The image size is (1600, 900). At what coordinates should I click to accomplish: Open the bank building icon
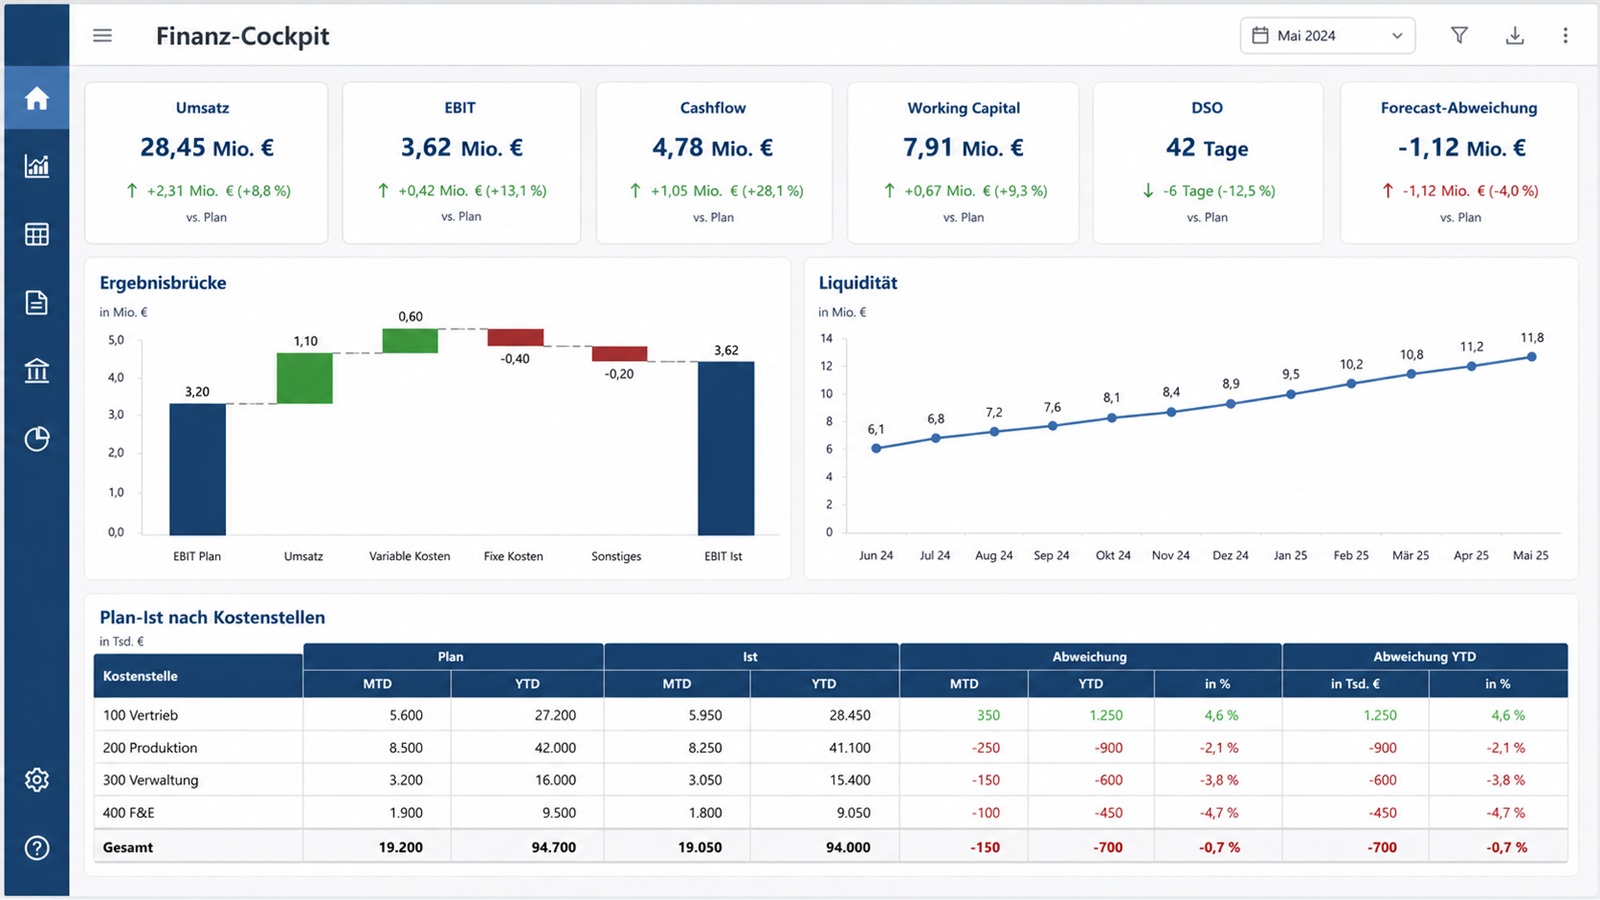(37, 370)
